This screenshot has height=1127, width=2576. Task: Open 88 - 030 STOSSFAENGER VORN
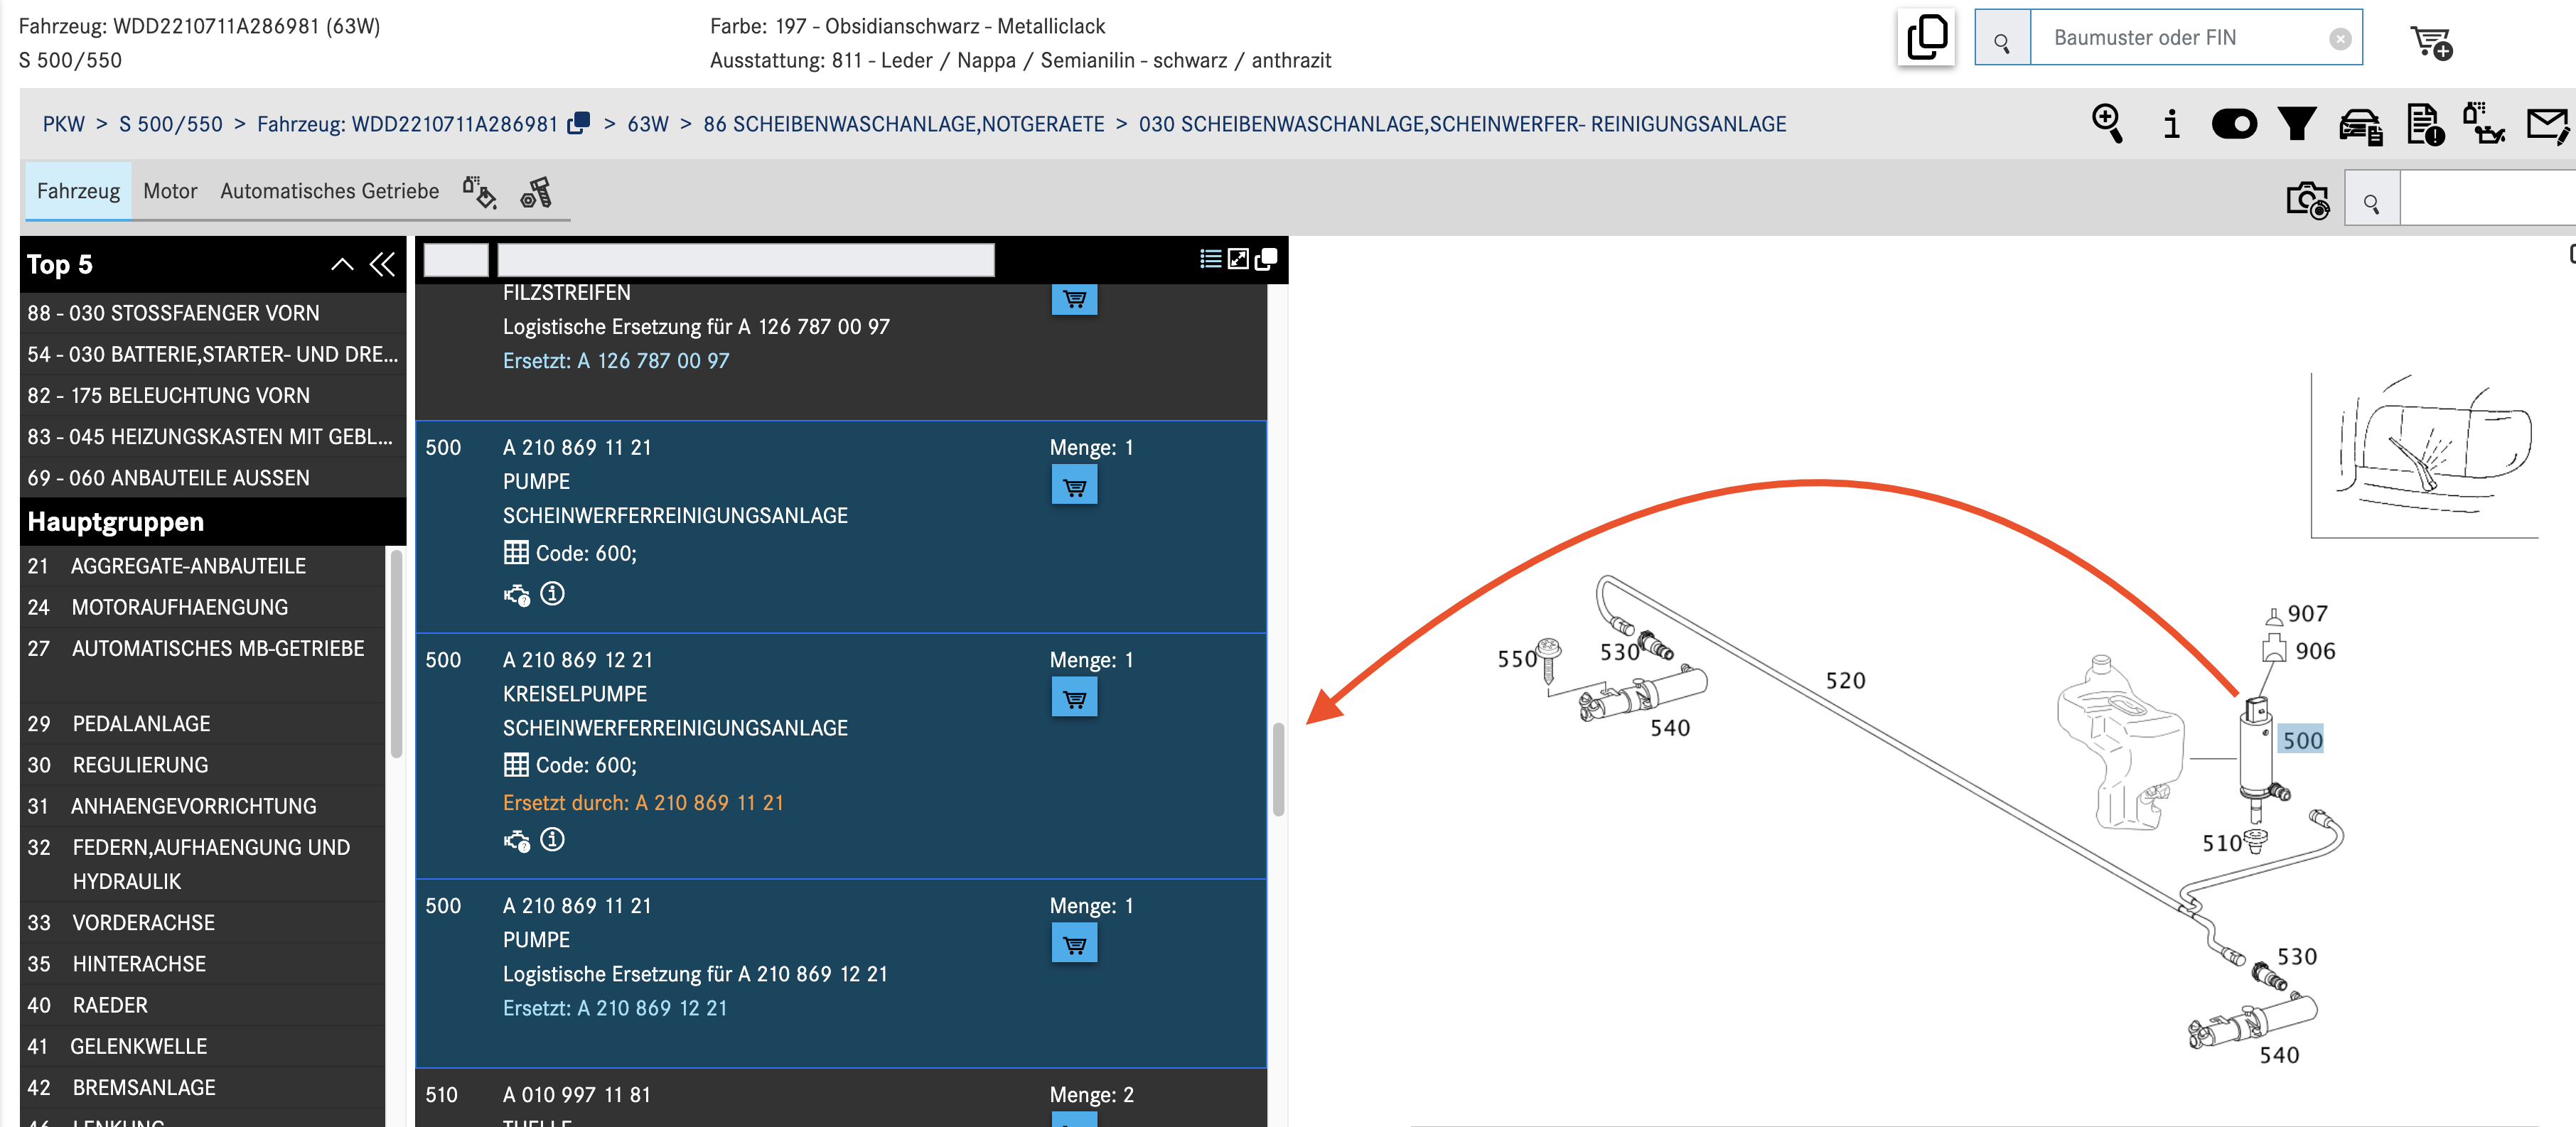(212, 313)
